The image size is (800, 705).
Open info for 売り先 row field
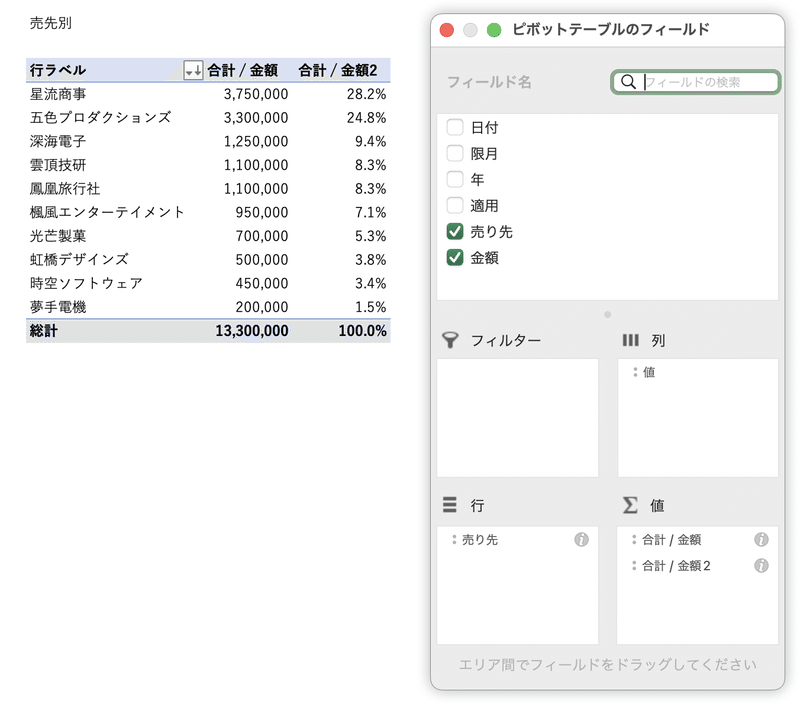click(x=581, y=539)
